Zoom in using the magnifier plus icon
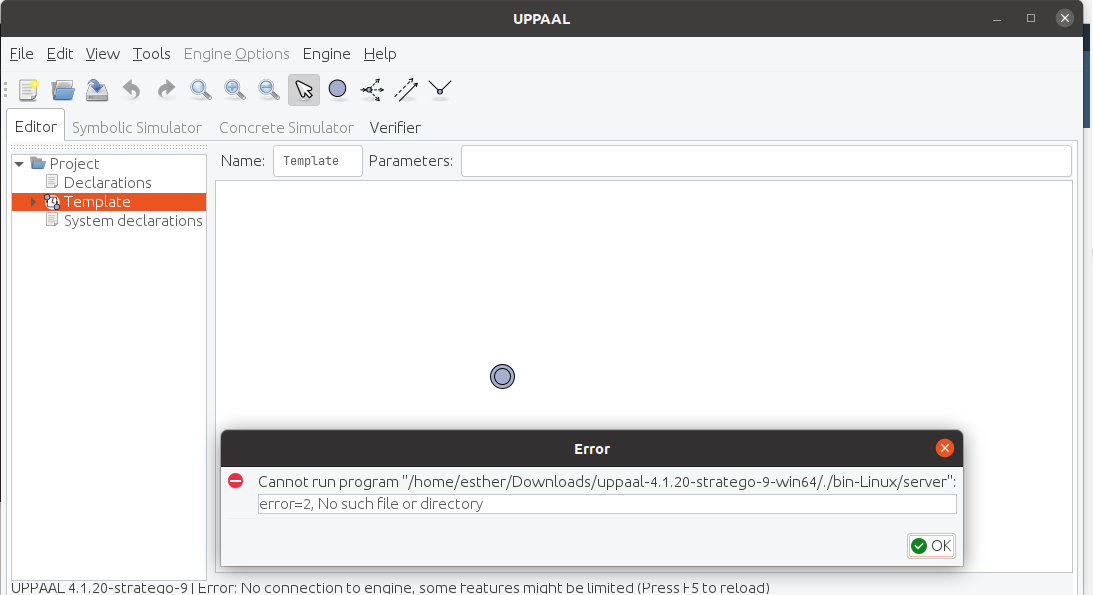 234,89
